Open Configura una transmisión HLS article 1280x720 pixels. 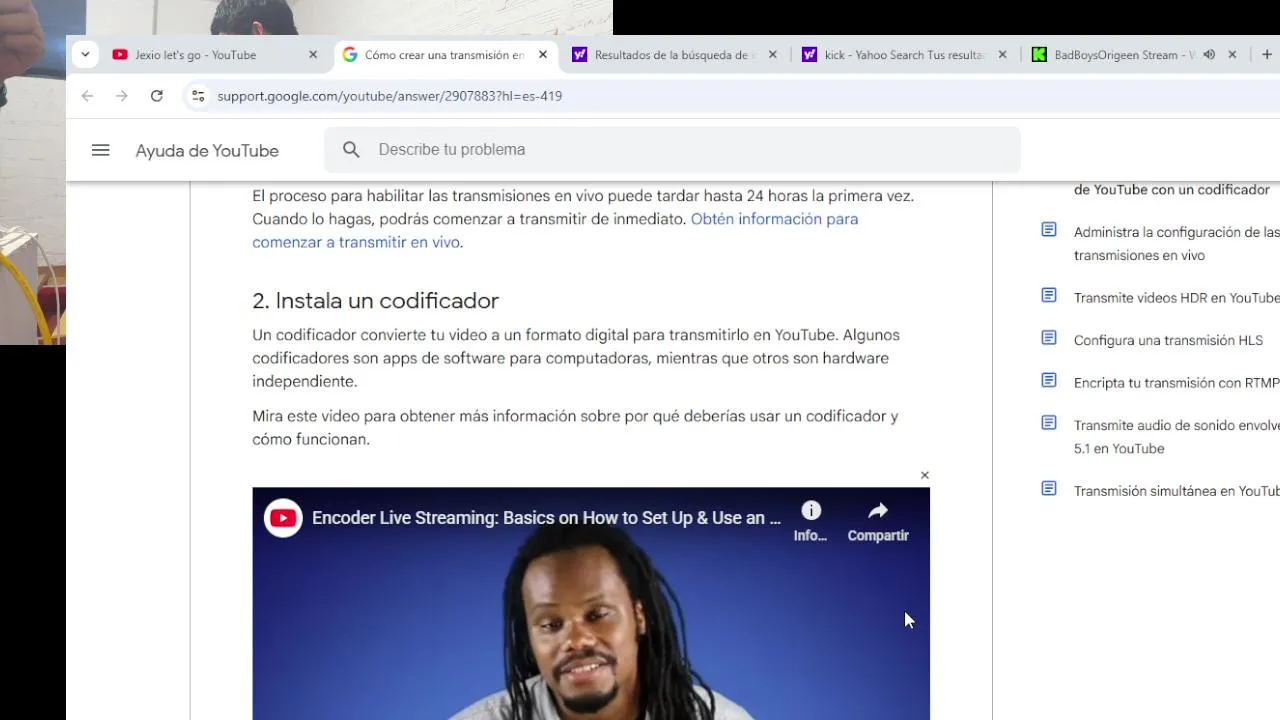(x=1168, y=340)
